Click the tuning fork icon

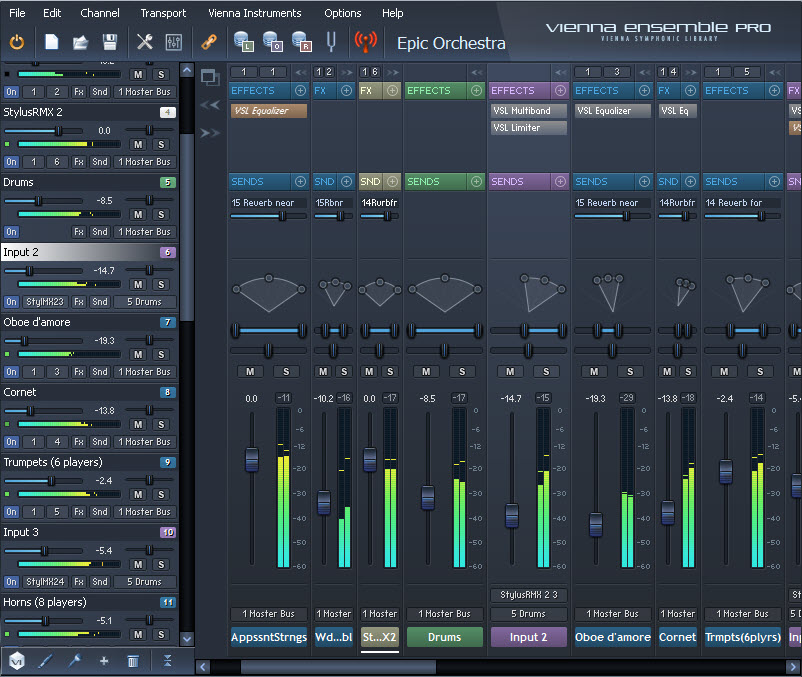[331, 42]
